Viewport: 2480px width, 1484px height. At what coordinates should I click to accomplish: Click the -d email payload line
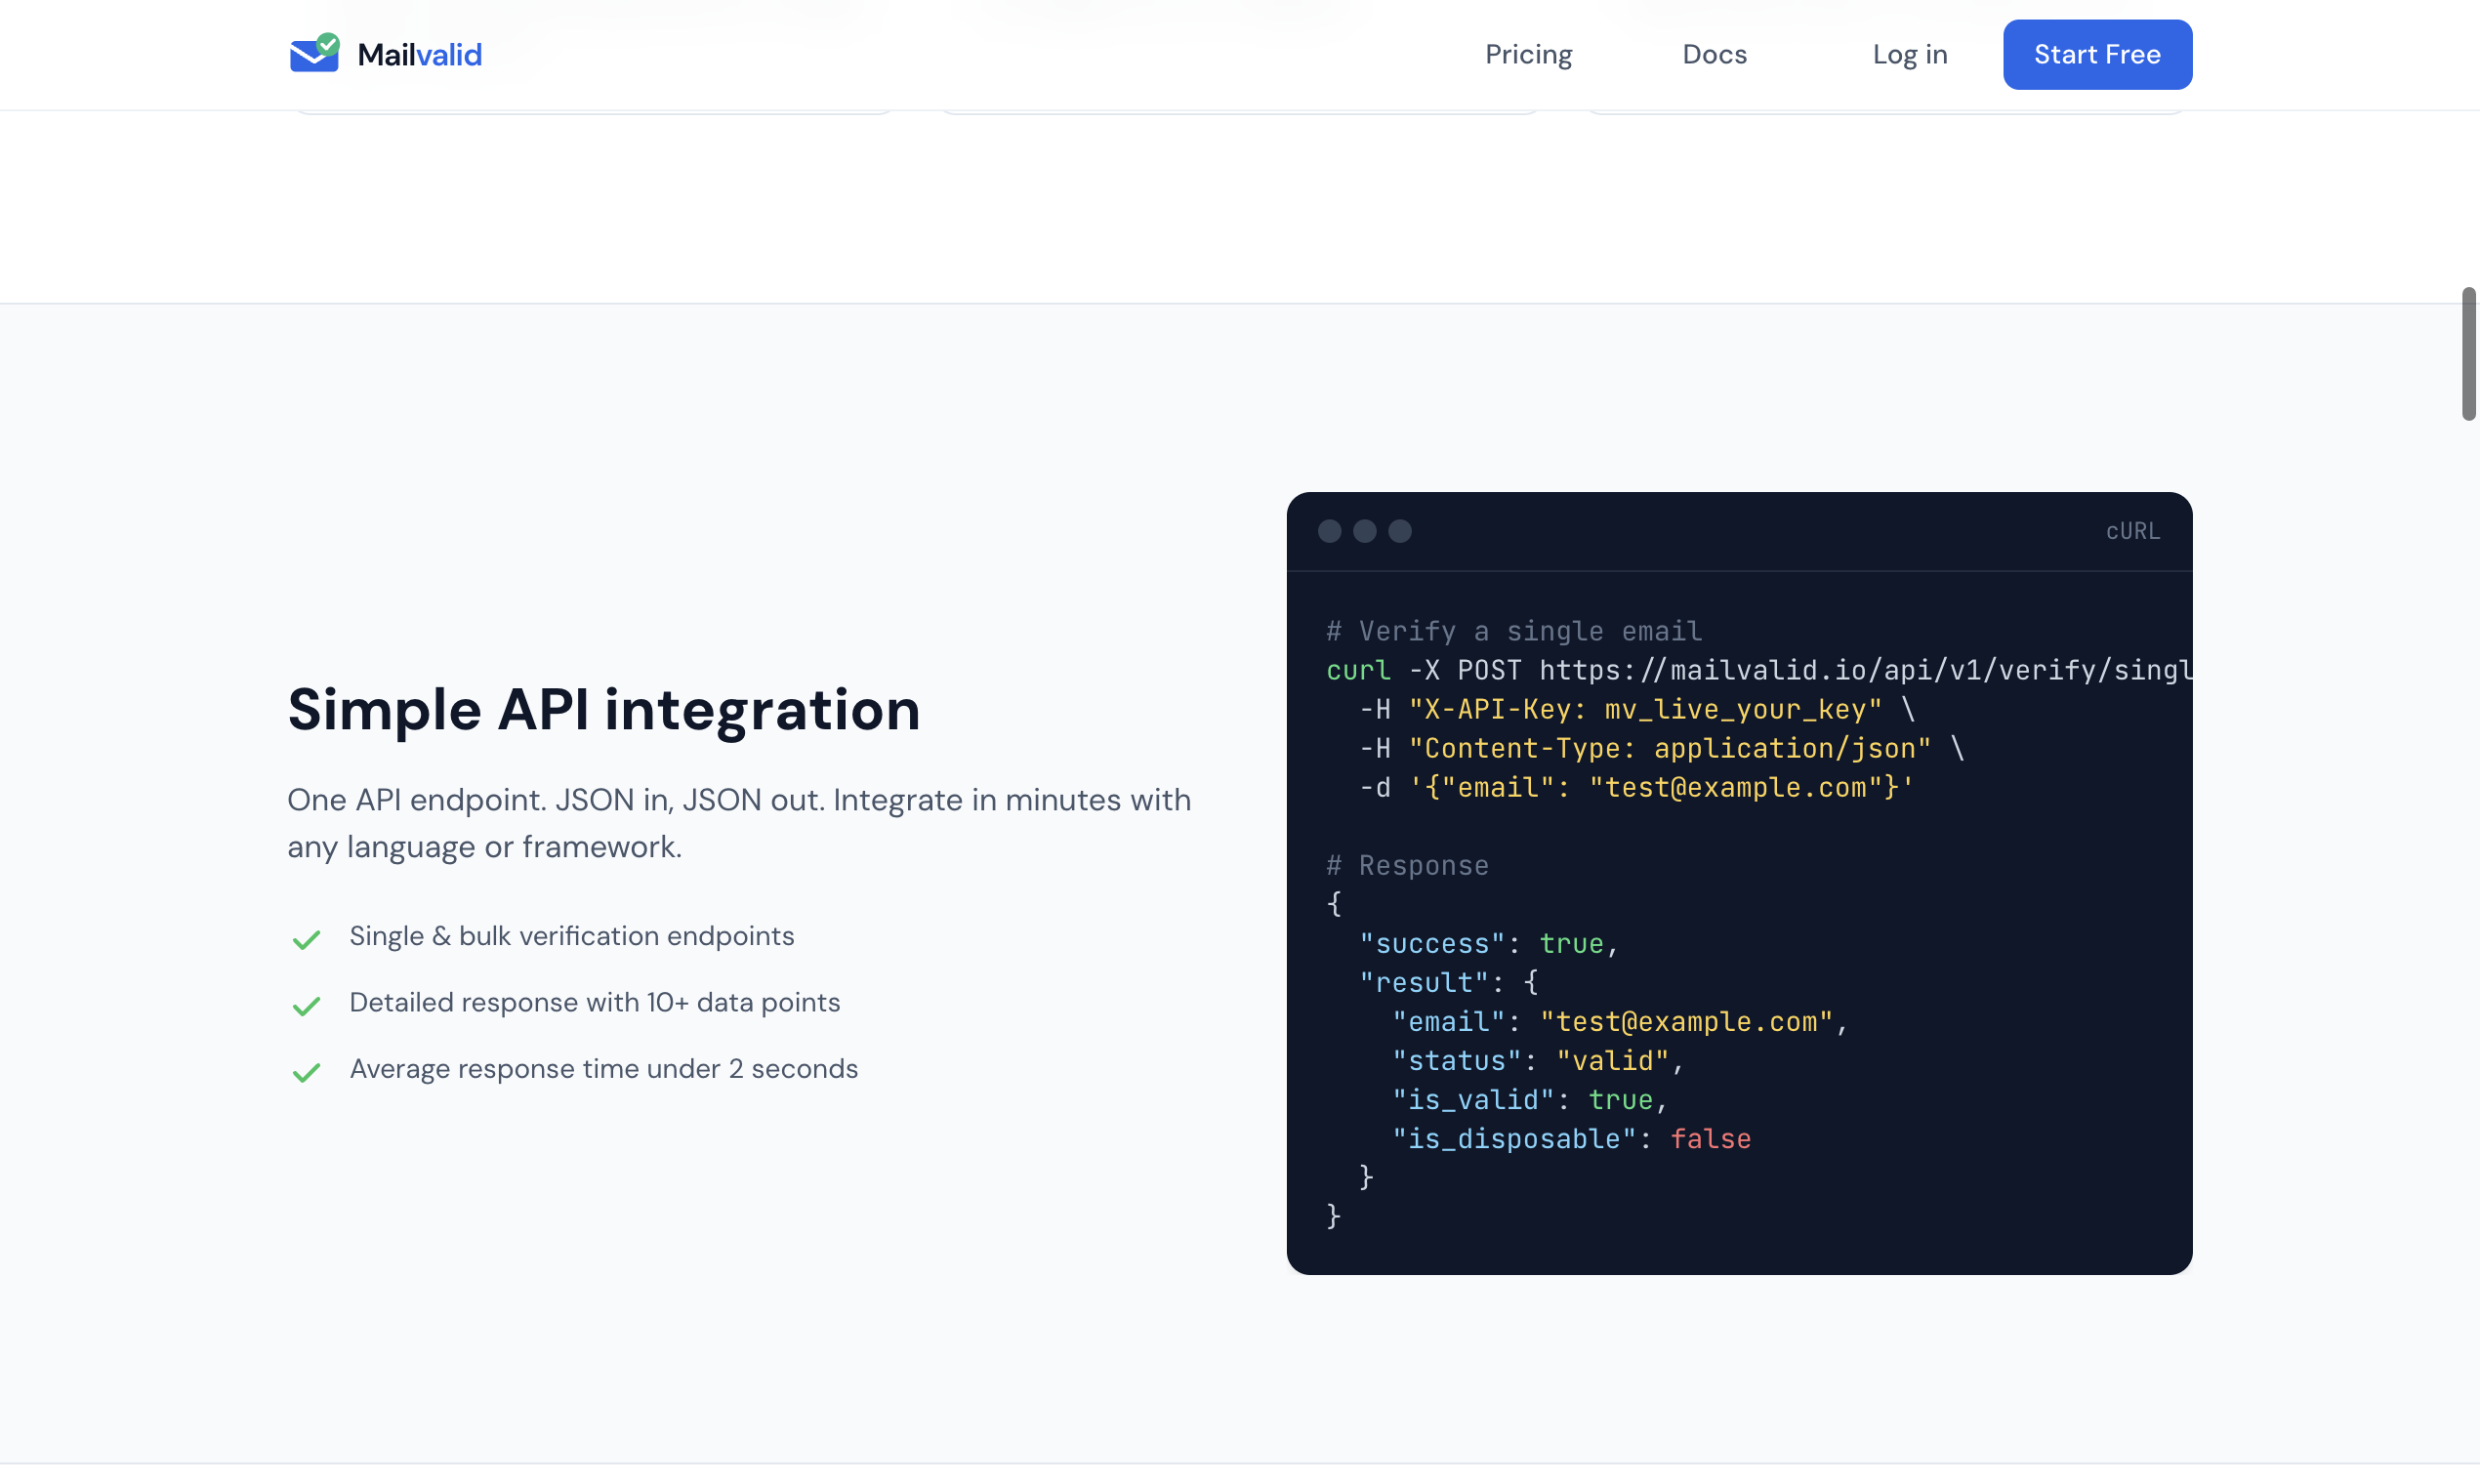1636,787
